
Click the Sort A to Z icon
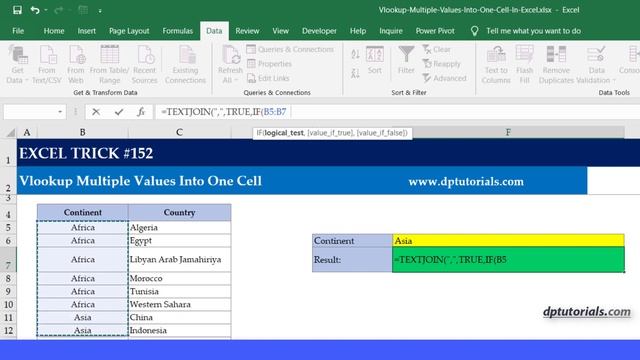coord(355,54)
